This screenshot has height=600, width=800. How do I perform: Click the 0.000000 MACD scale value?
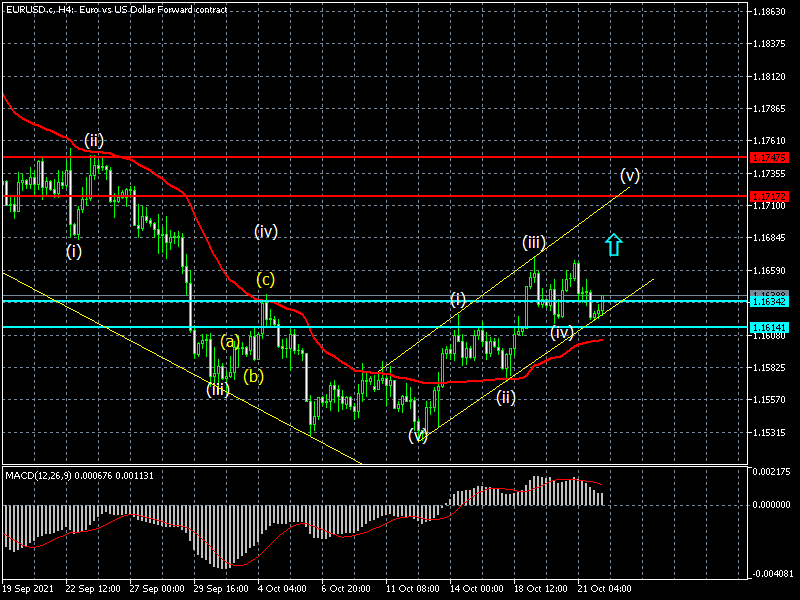point(771,505)
